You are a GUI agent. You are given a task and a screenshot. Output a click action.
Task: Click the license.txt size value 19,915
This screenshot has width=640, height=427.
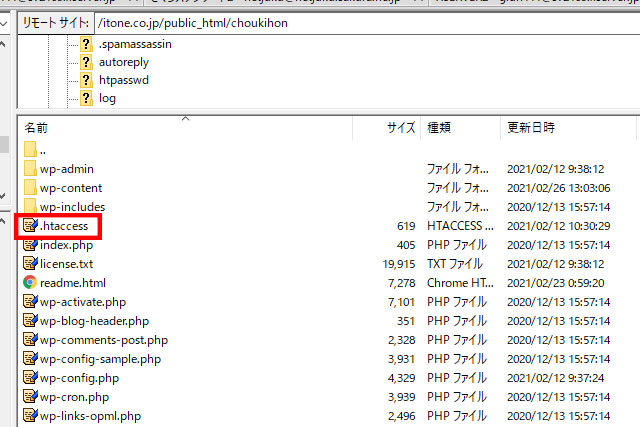(x=399, y=264)
